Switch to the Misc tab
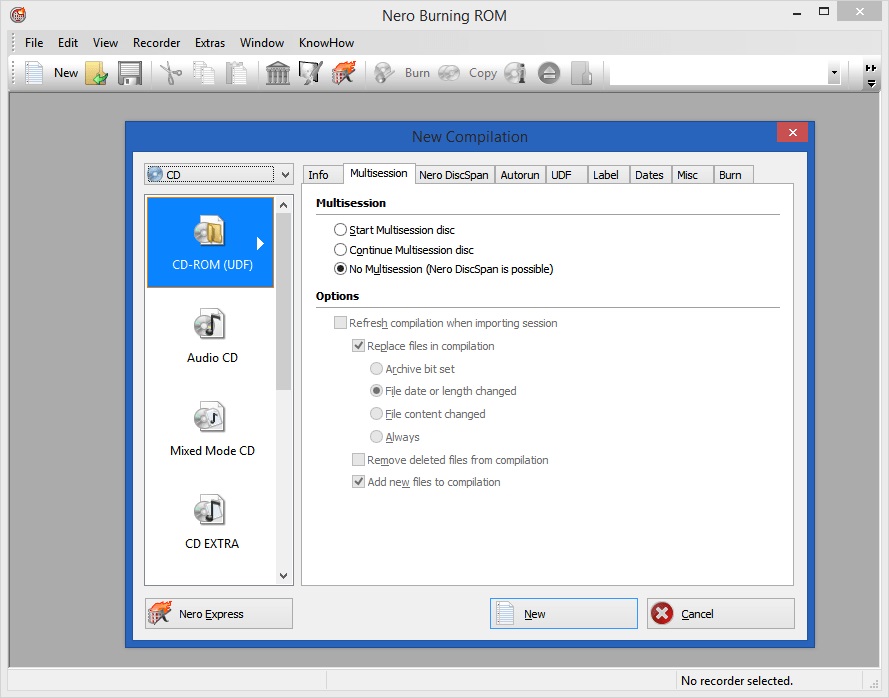Viewport: 889px width, 698px height. pos(692,175)
